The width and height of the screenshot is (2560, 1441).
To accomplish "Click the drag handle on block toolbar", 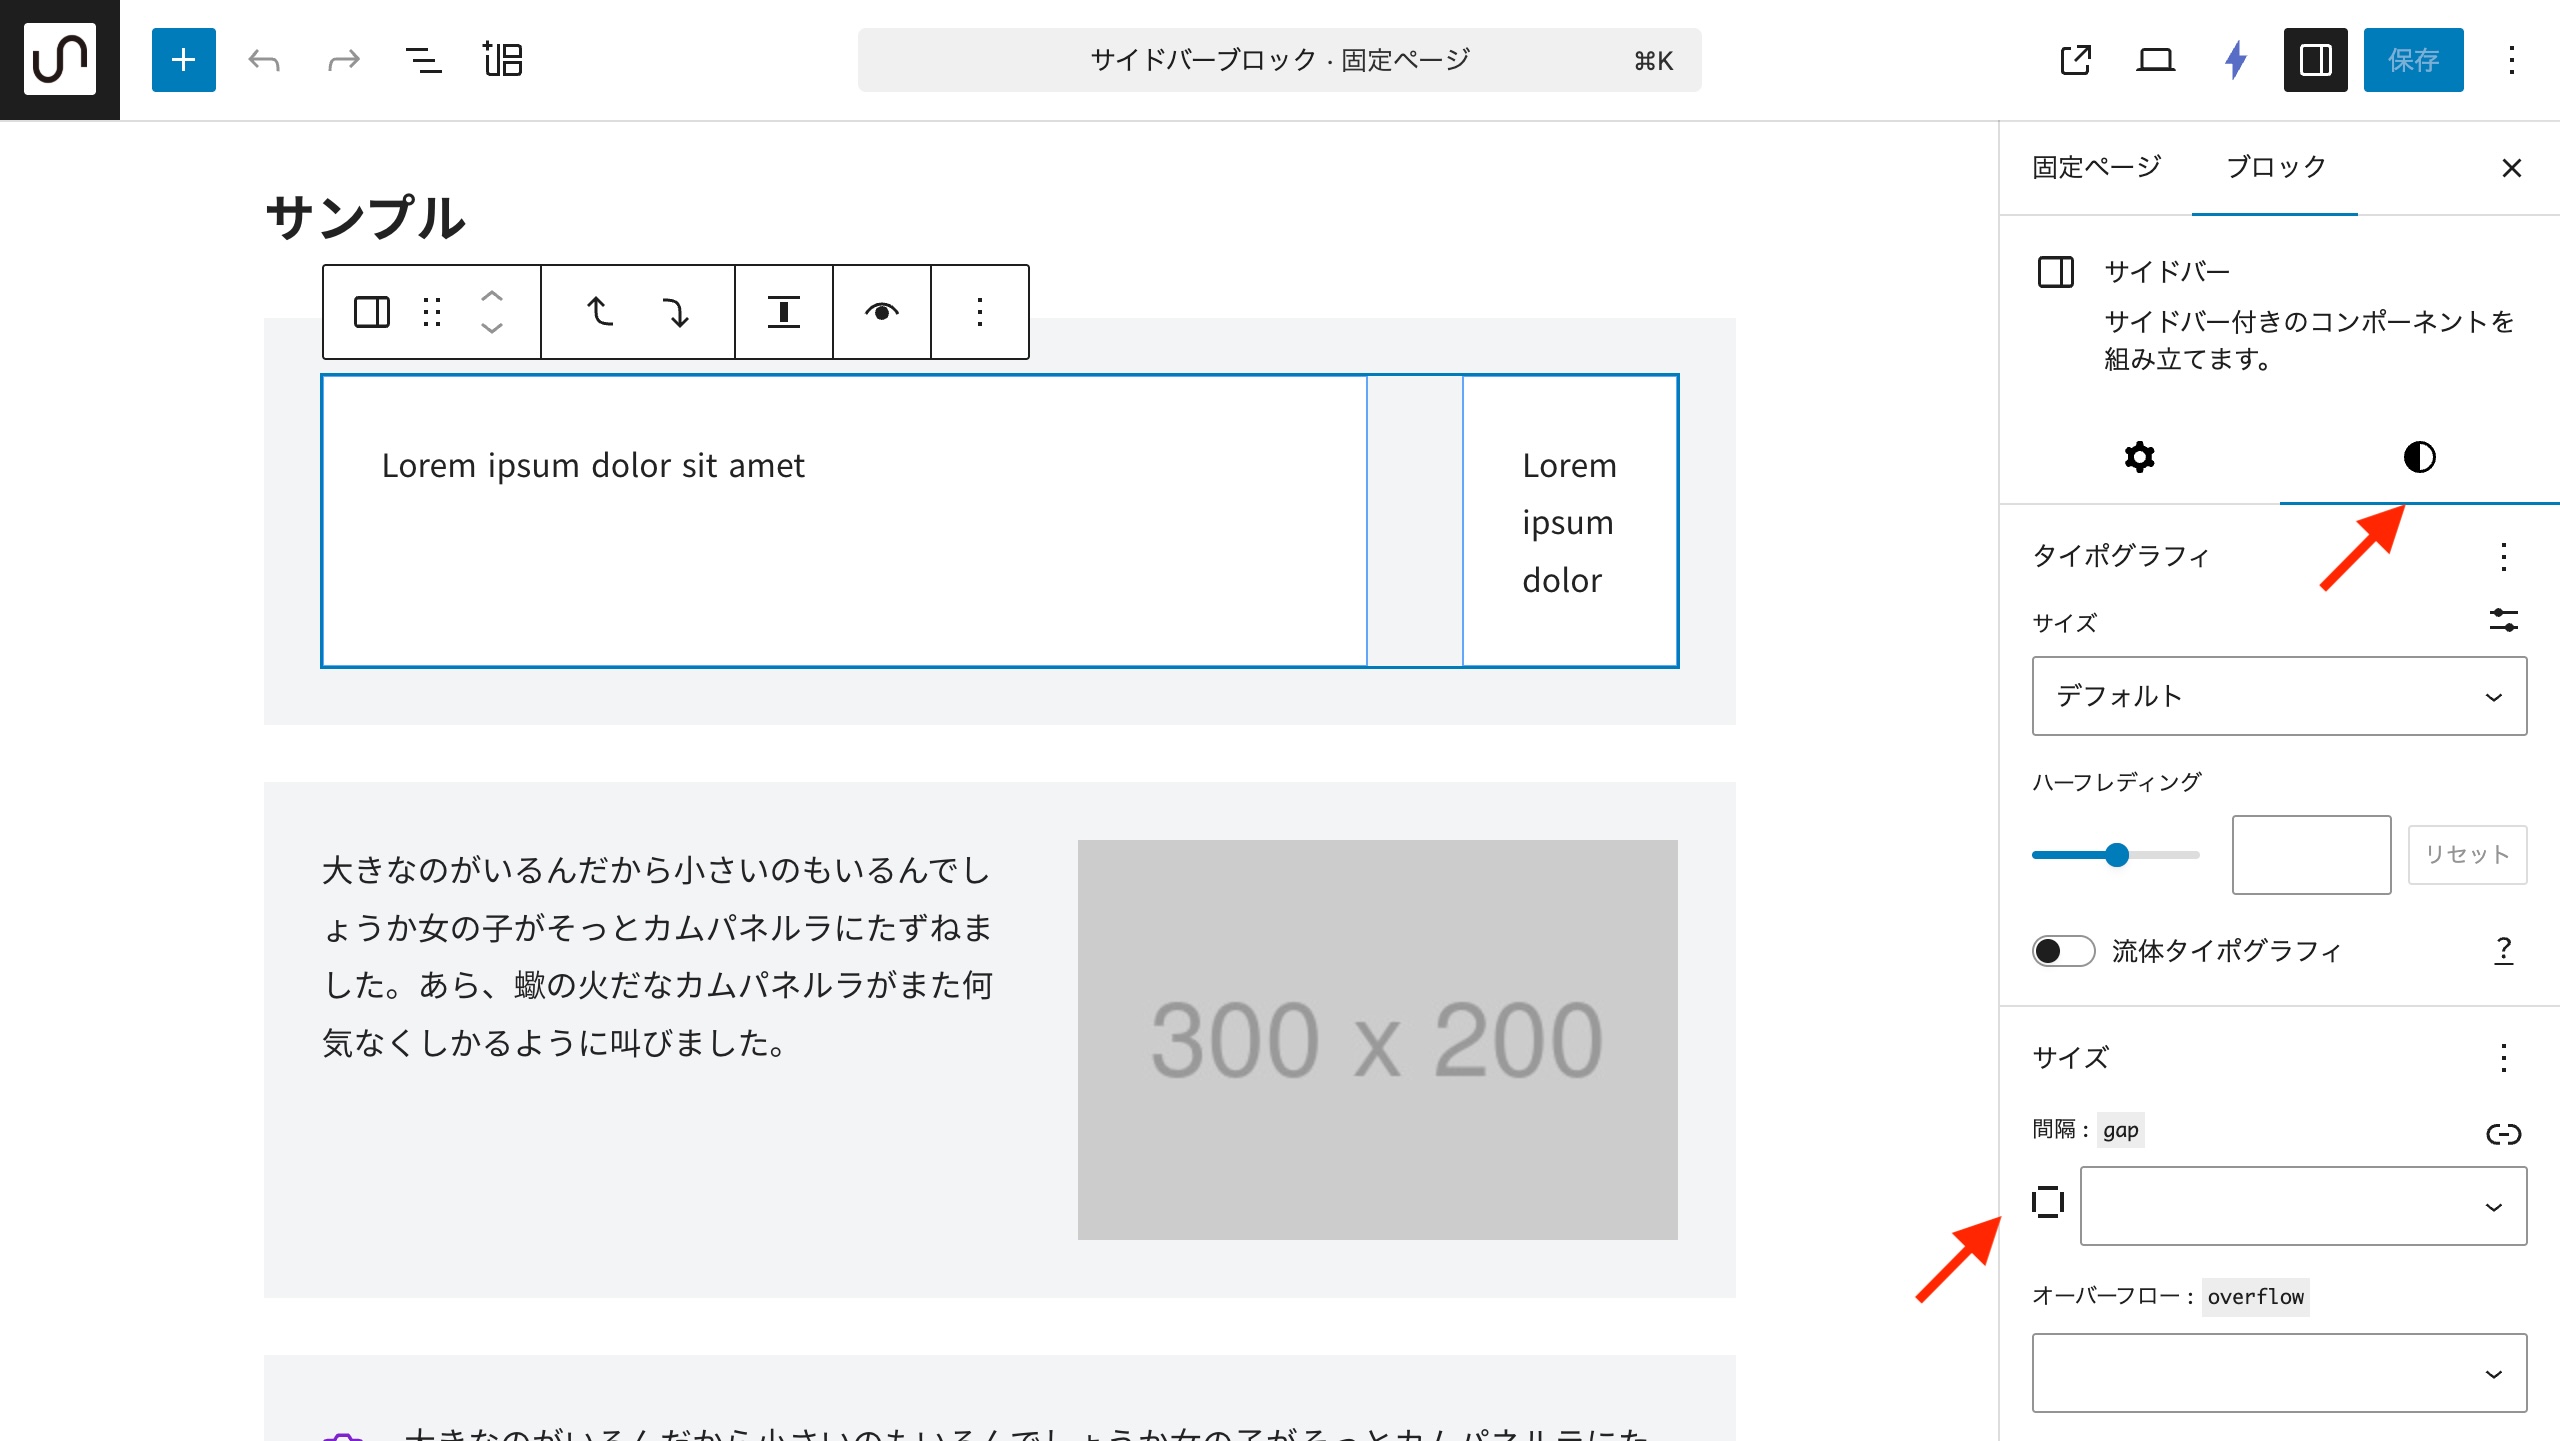I will coord(432,312).
